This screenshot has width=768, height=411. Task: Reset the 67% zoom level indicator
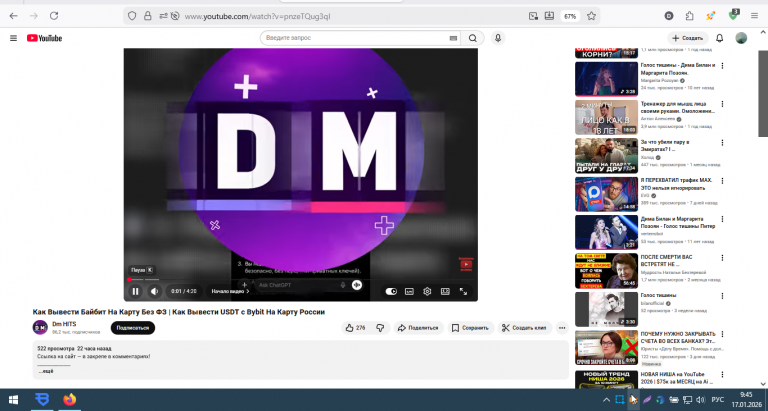[x=570, y=16]
